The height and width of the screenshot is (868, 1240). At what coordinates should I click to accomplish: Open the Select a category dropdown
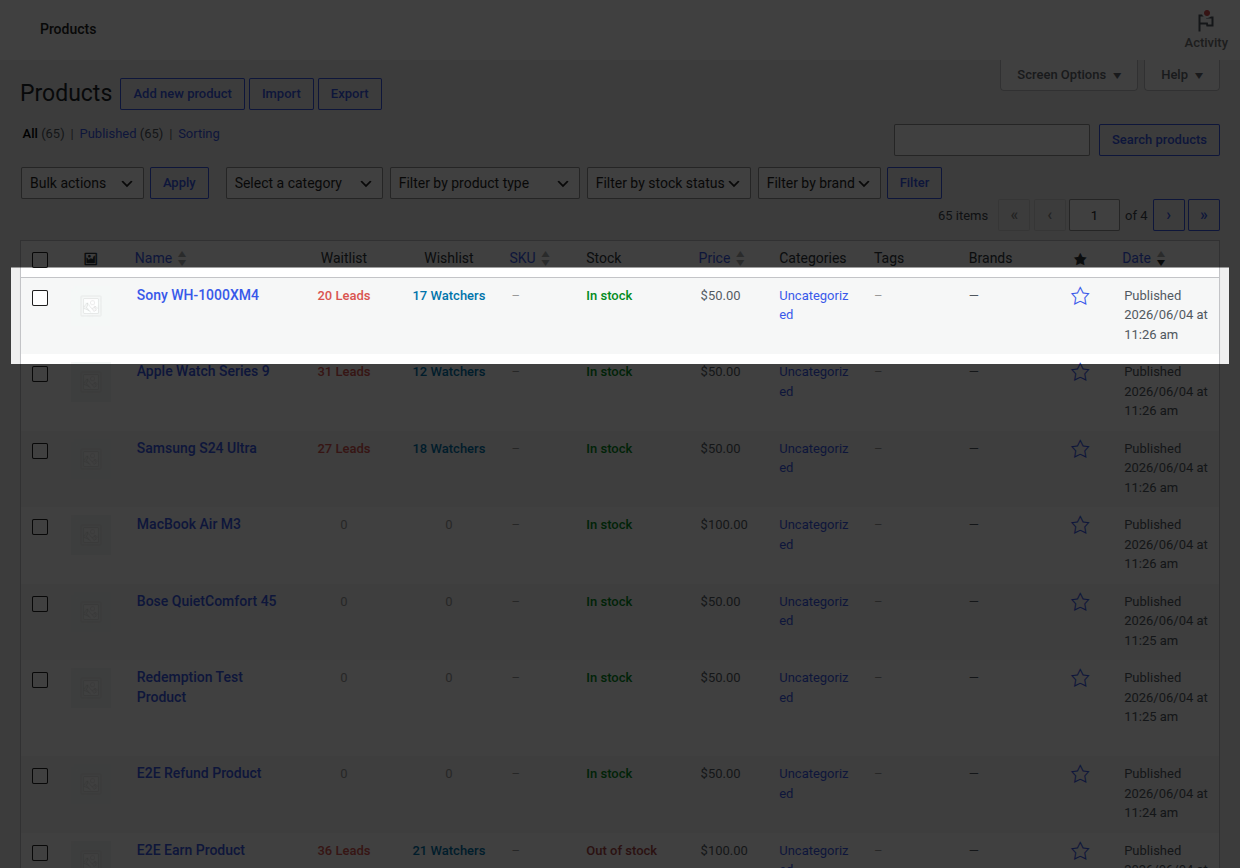tap(304, 183)
